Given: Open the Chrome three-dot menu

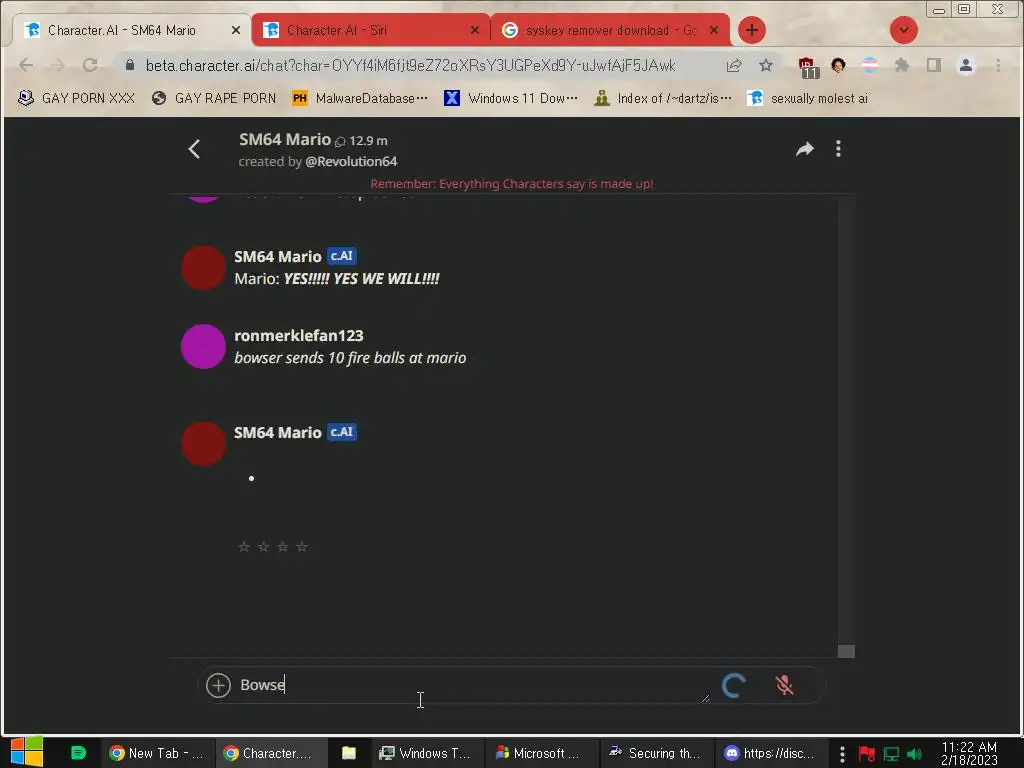Looking at the screenshot, I should [998, 65].
